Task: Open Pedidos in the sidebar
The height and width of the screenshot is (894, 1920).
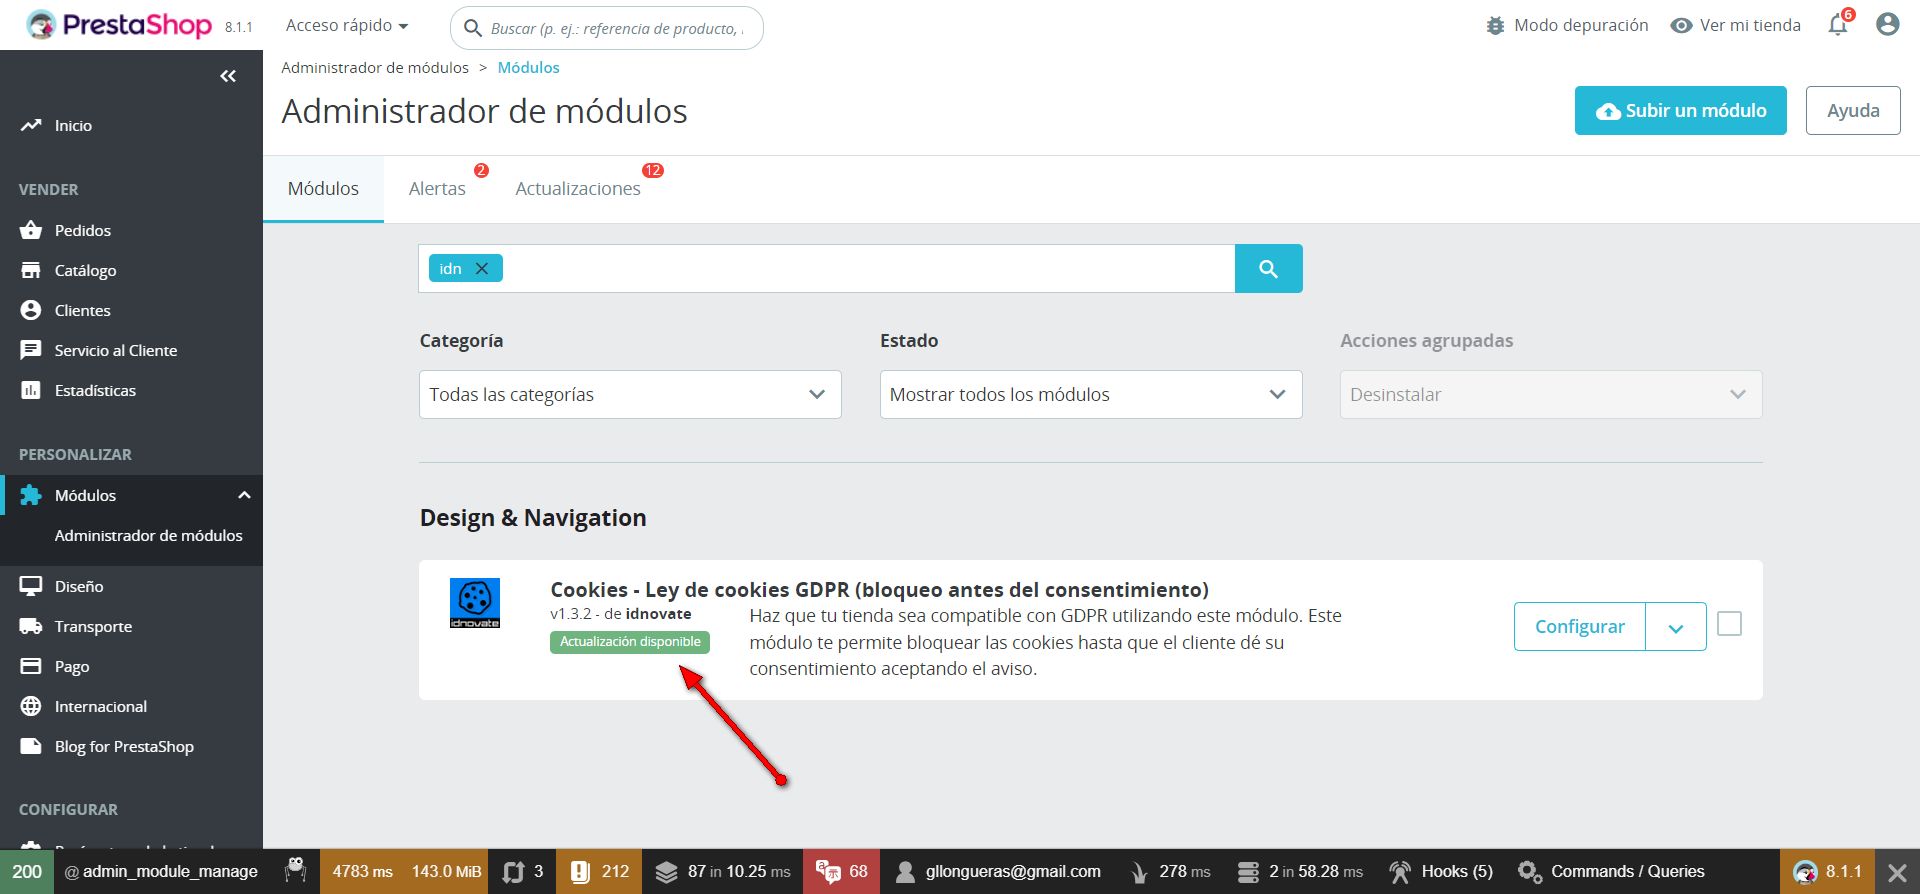Action: (83, 230)
